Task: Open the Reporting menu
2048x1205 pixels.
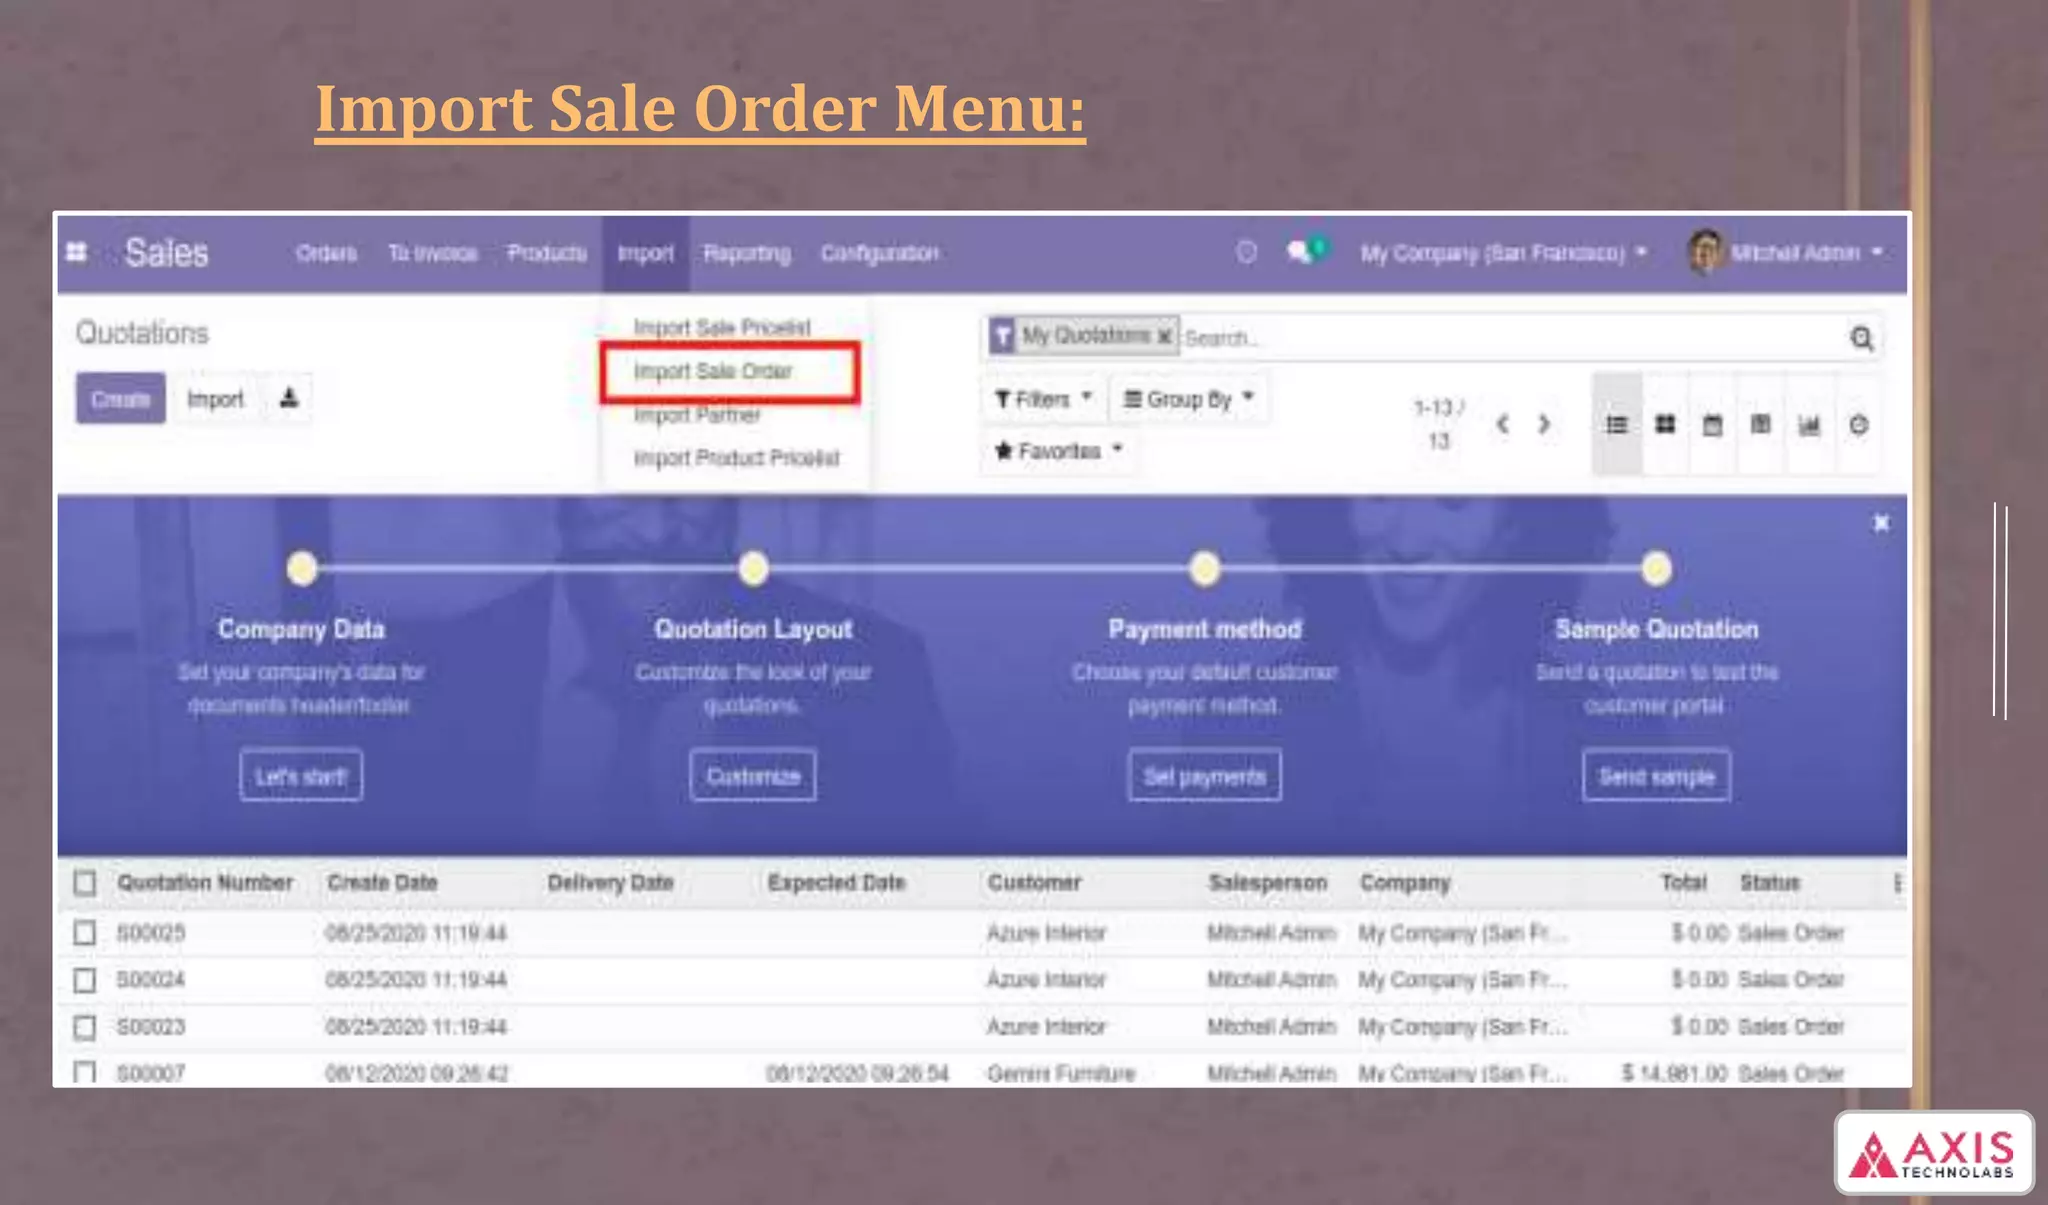Action: tap(746, 253)
